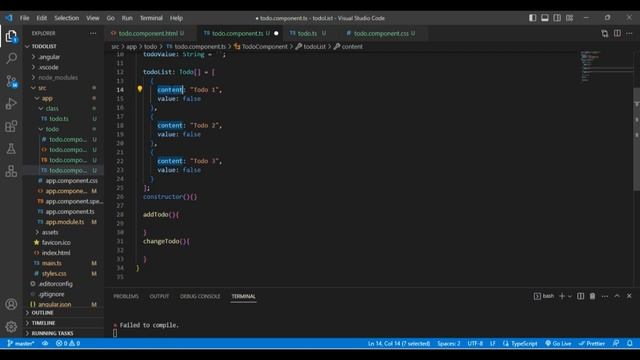Toggle the secondary side bar
This screenshot has width=640, height=360.
tap(557, 18)
